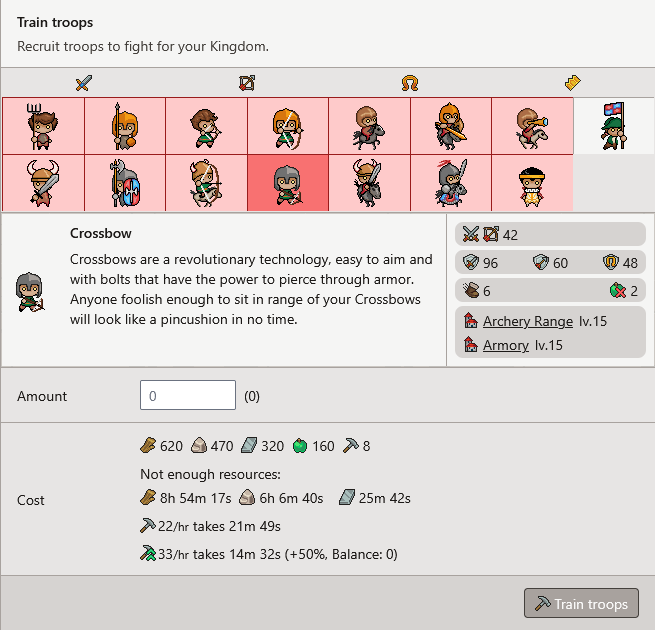Select the flag bearer troop
Image resolution: width=655 pixels, height=630 pixels.
[614, 126]
